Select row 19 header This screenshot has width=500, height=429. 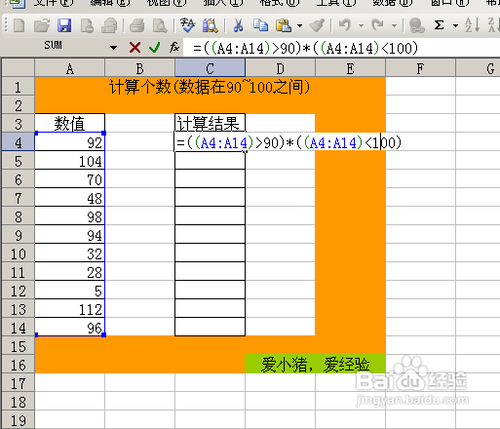18,420
